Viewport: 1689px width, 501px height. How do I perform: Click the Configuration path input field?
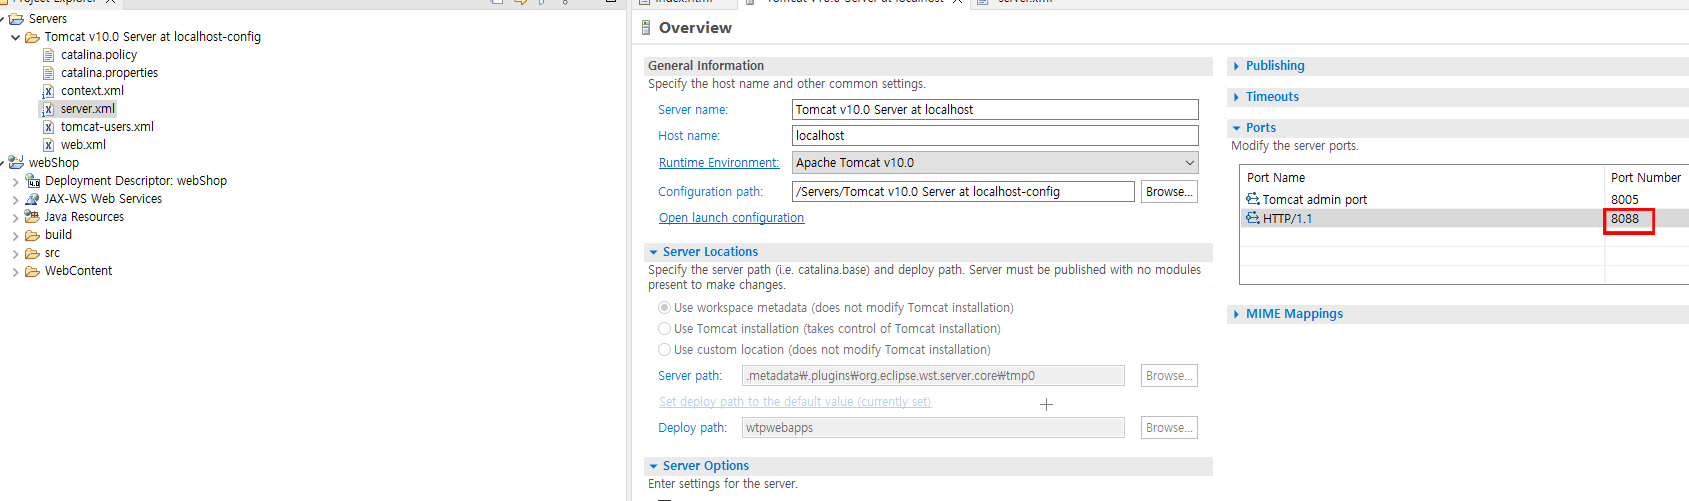coord(963,191)
